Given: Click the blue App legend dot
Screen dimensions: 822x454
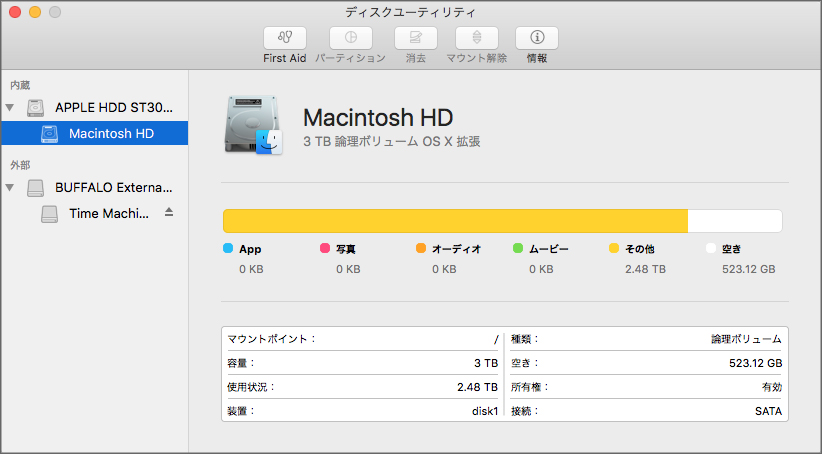Looking at the screenshot, I should click(228, 248).
